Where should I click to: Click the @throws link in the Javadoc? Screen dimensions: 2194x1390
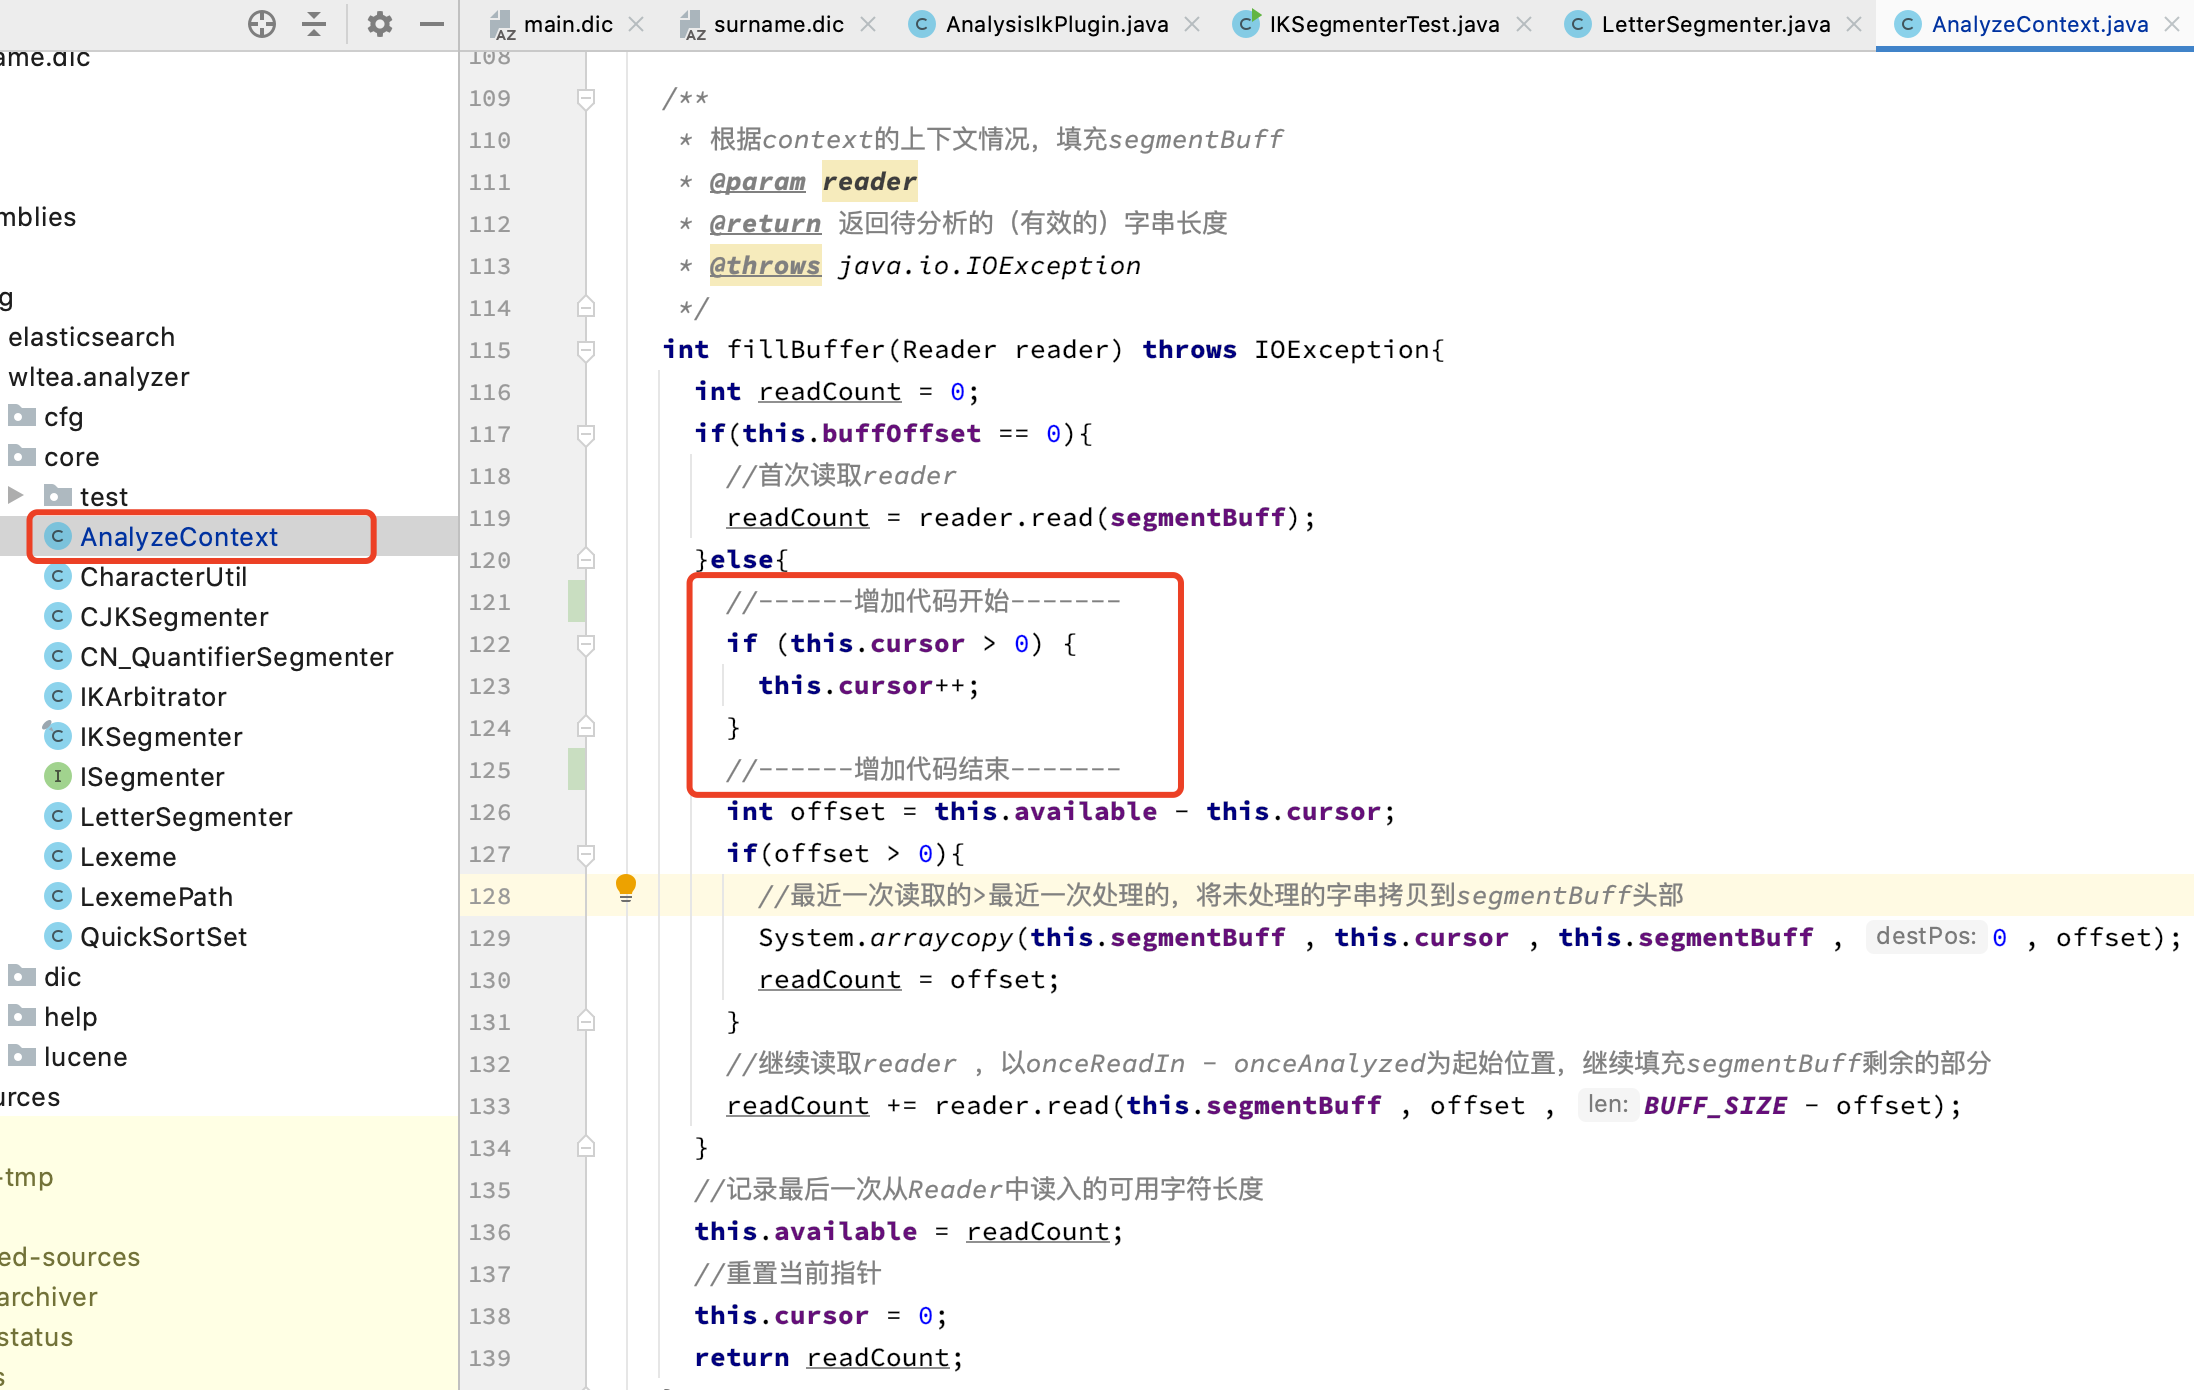tap(765, 265)
